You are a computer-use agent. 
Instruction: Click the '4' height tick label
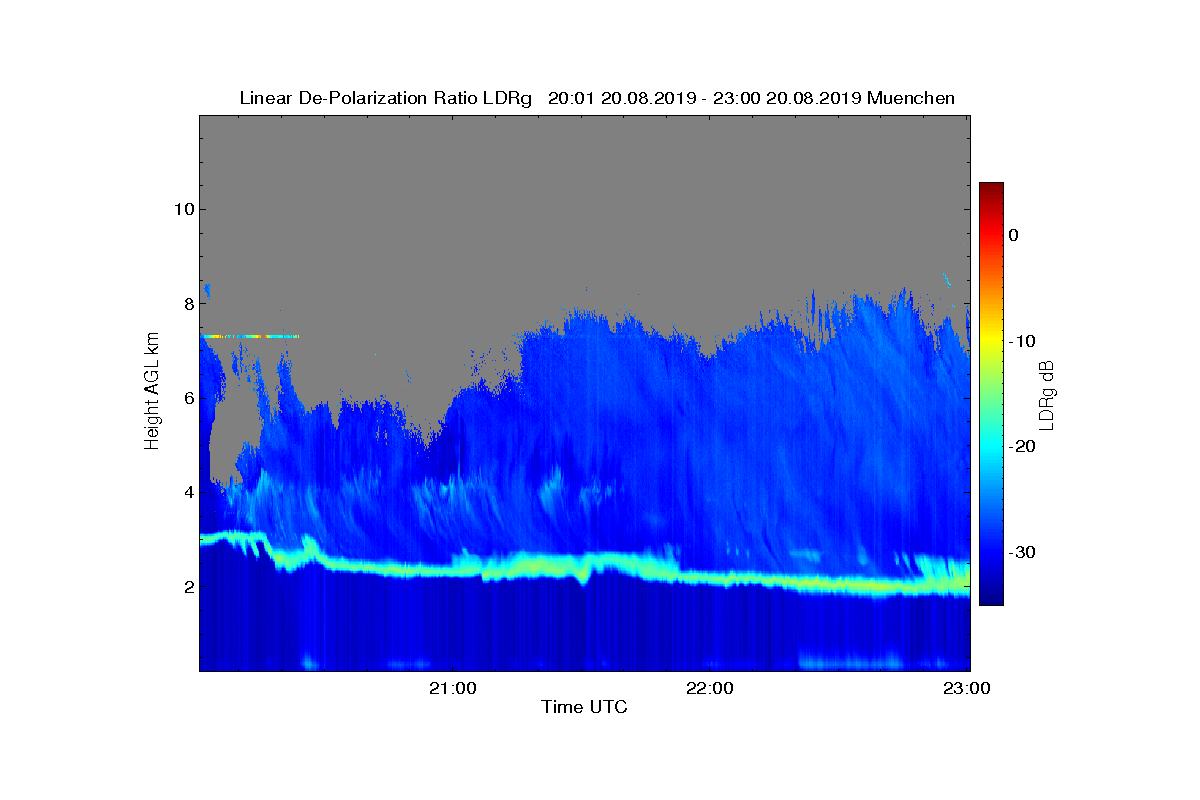pyautogui.click(x=187, y=492)
